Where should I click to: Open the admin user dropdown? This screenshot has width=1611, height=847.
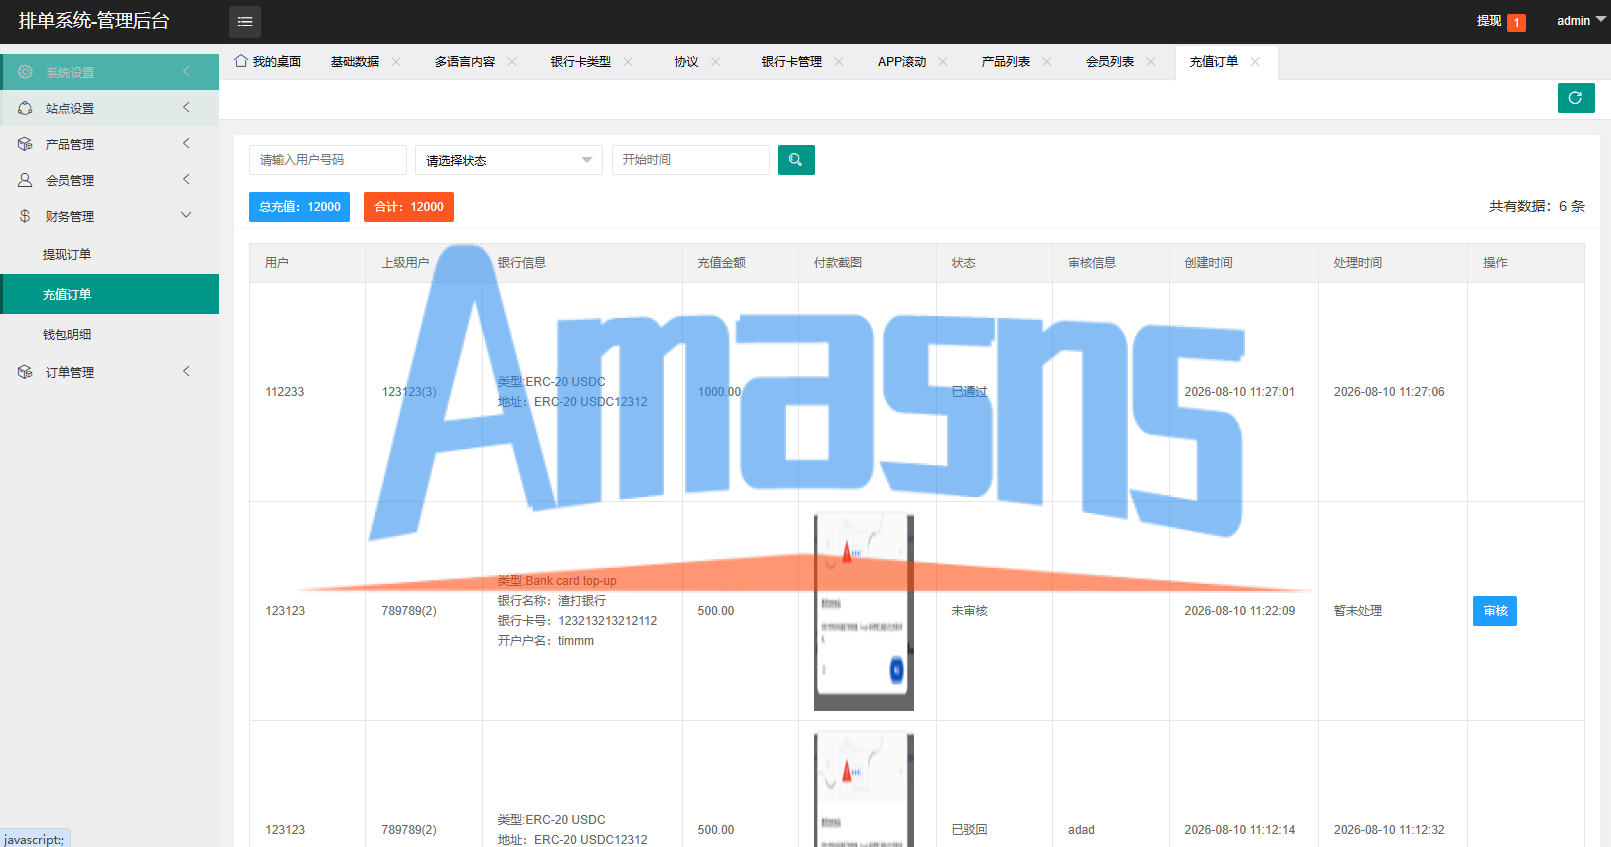(x=1581, y=21)
